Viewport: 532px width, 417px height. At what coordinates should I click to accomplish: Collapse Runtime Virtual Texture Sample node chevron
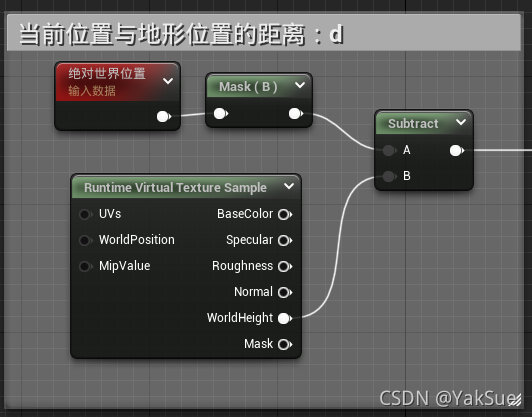pyautogui.click(x=289, y=186)
